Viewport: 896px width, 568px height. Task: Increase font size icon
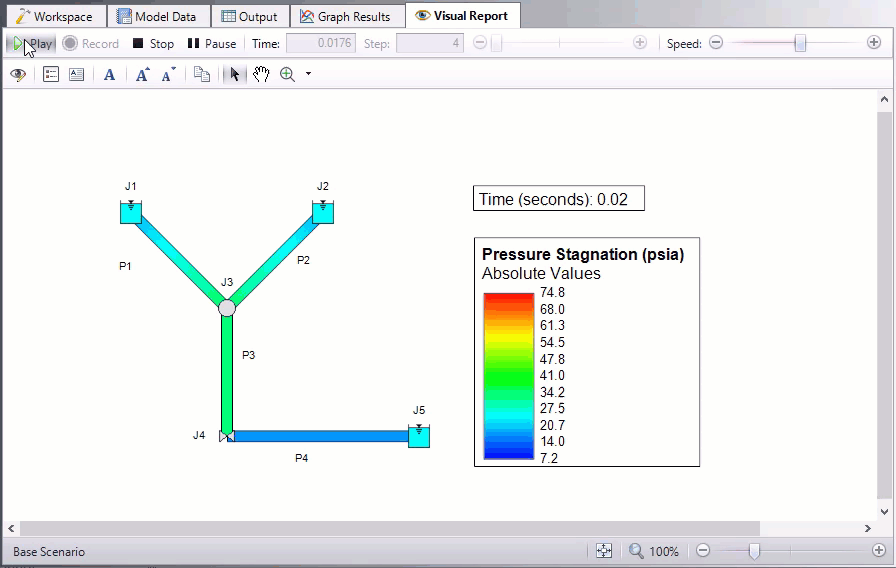point(142,74)
